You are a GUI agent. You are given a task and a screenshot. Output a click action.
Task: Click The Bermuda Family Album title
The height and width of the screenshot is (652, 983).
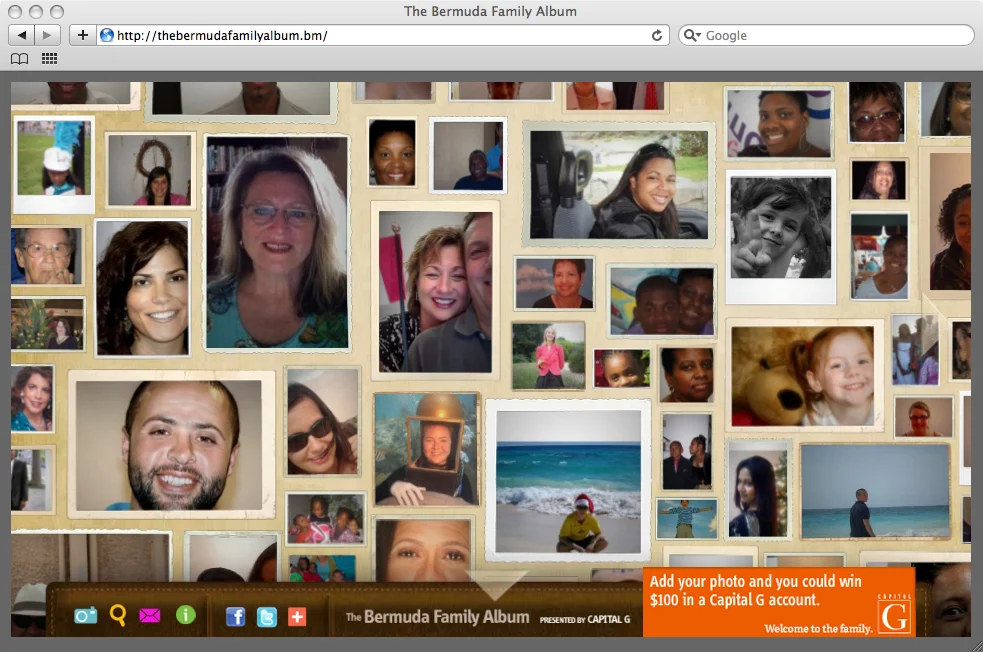438,617
